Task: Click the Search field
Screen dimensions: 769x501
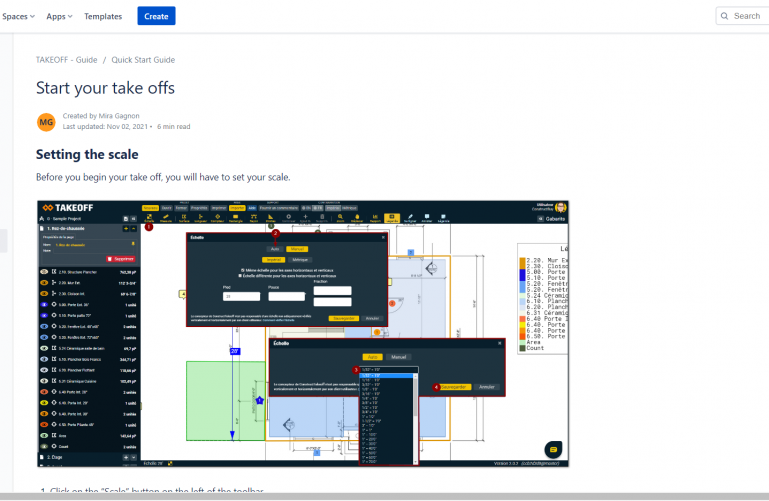Action: [742, 16]
